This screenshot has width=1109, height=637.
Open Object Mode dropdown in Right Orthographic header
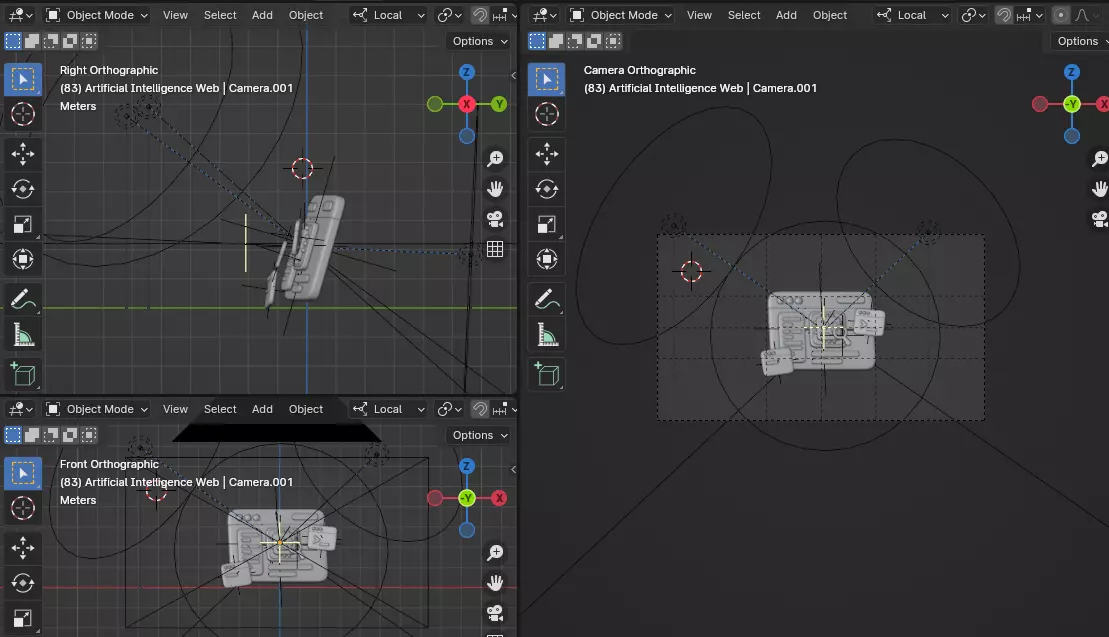[97, 15]
